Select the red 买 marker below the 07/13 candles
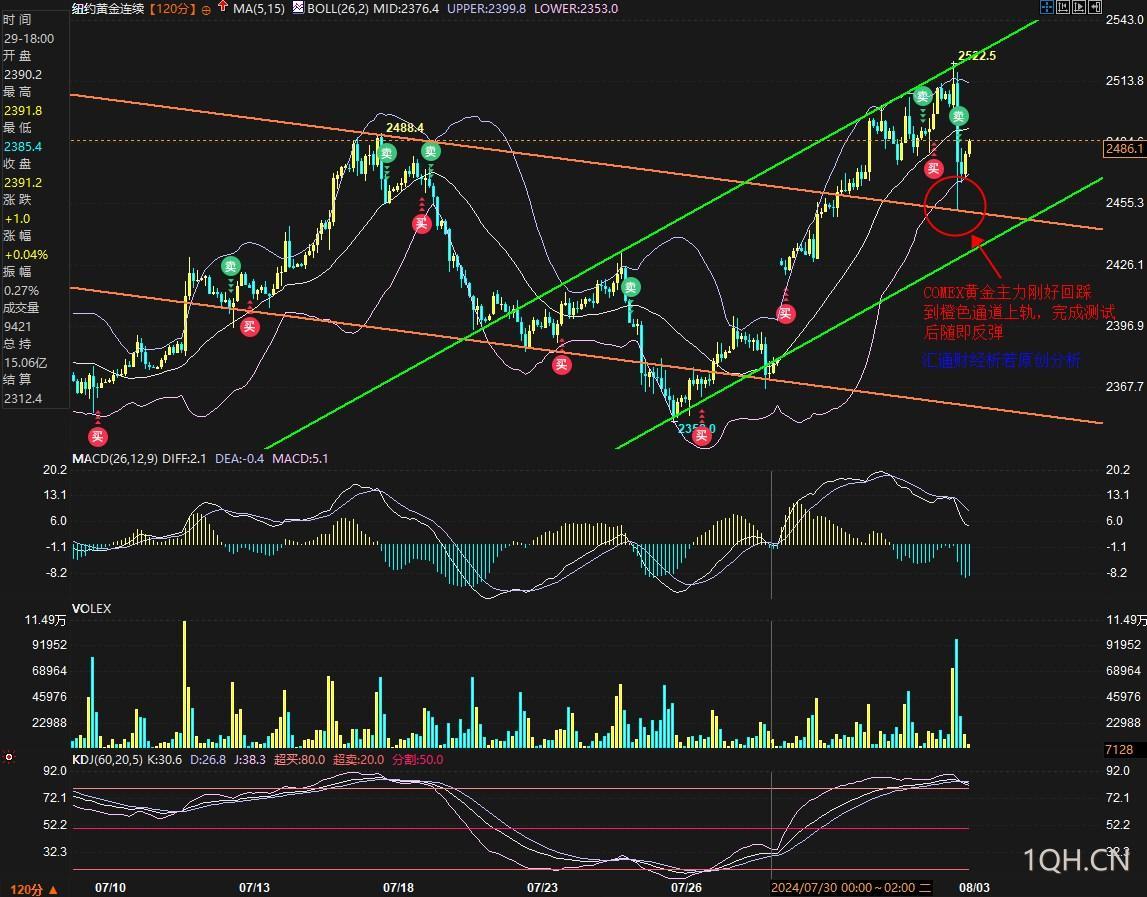 (249, 326)
